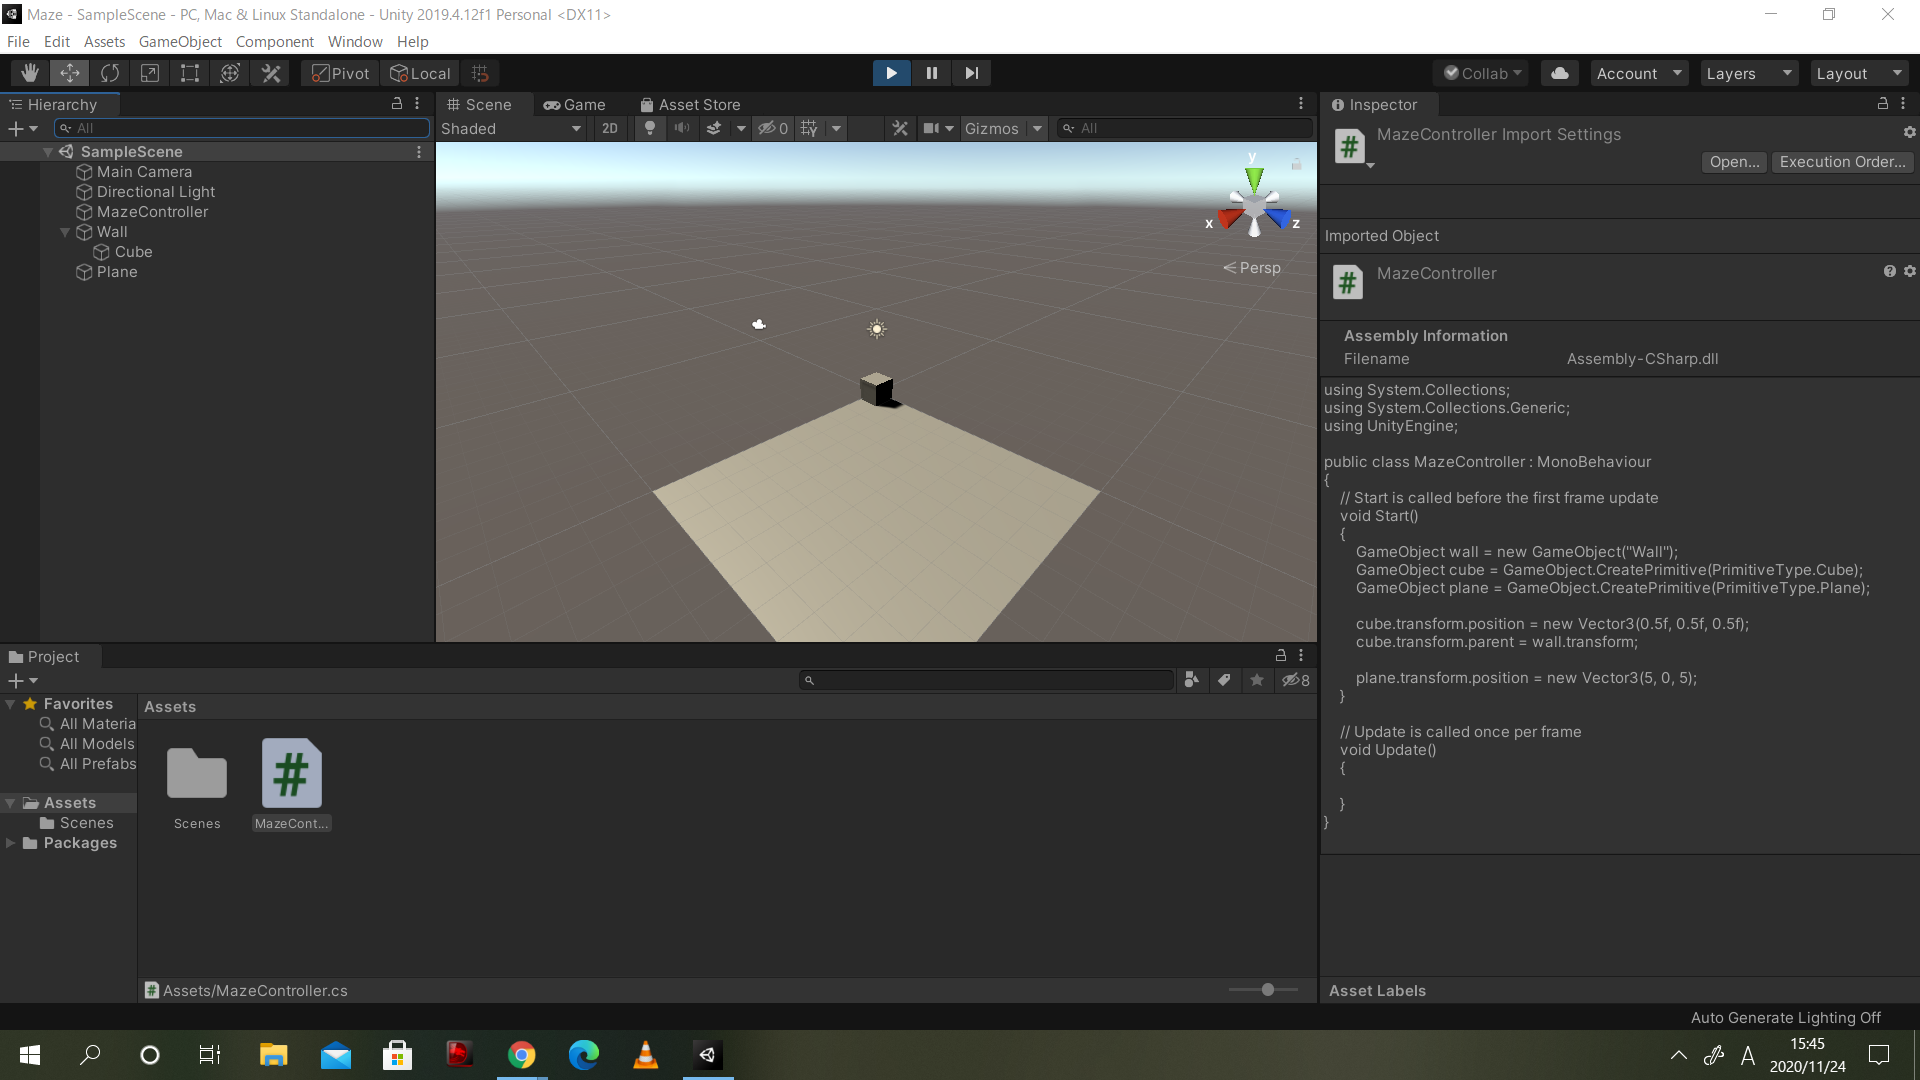Image resolution: width=1920 pixels, height=1080 pixels.
Task: Open the Shaded draw mode dropdown
Action: 510,128
